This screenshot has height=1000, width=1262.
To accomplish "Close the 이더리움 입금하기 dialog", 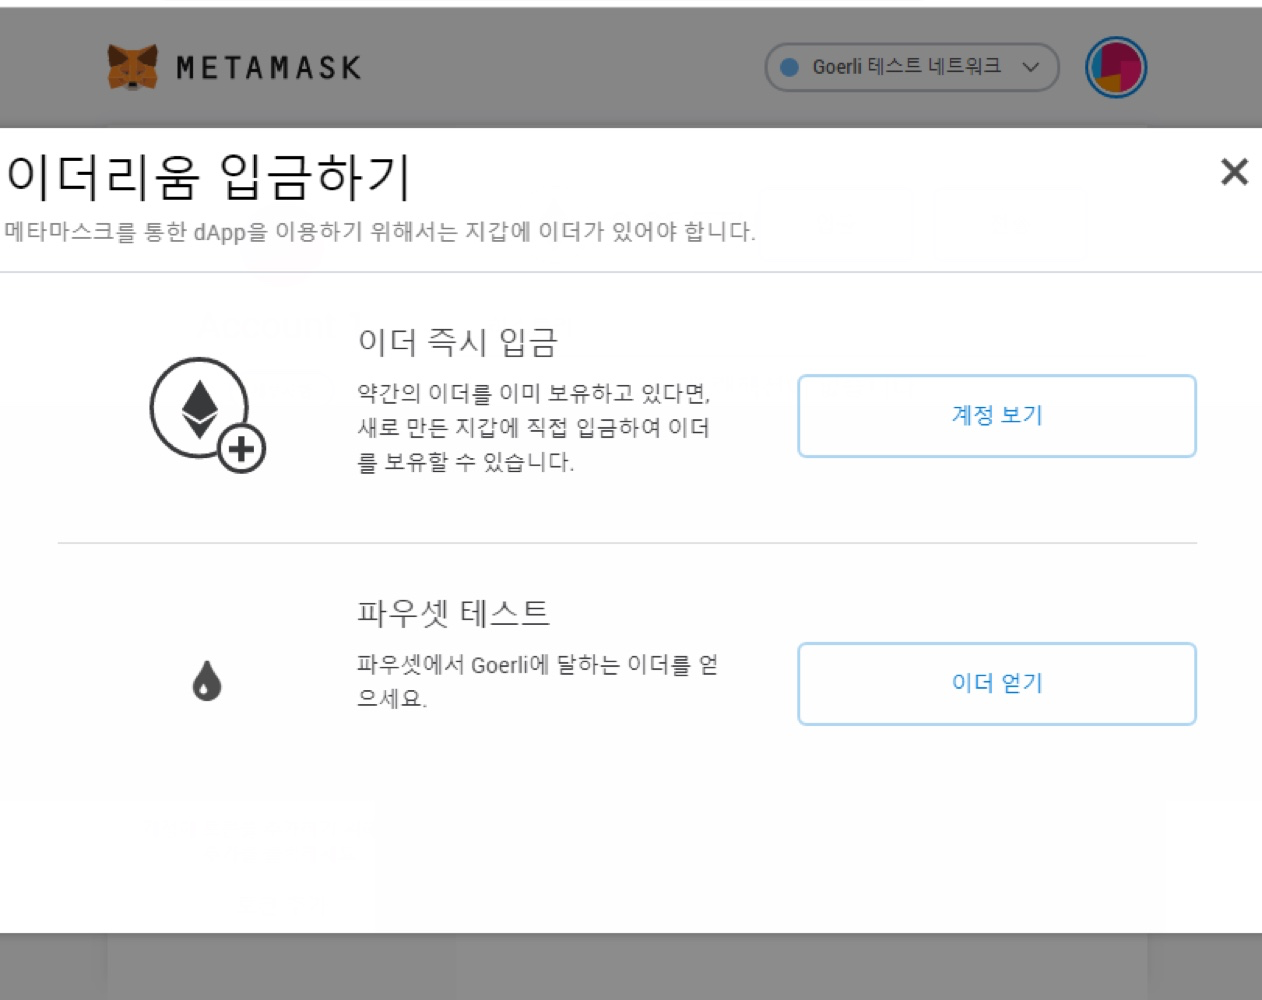I will coord(1235,172).
